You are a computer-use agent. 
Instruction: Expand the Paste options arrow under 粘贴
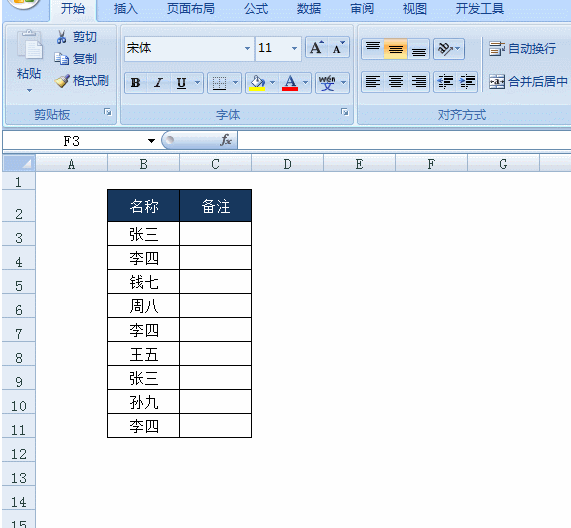(x=29, y=90)
